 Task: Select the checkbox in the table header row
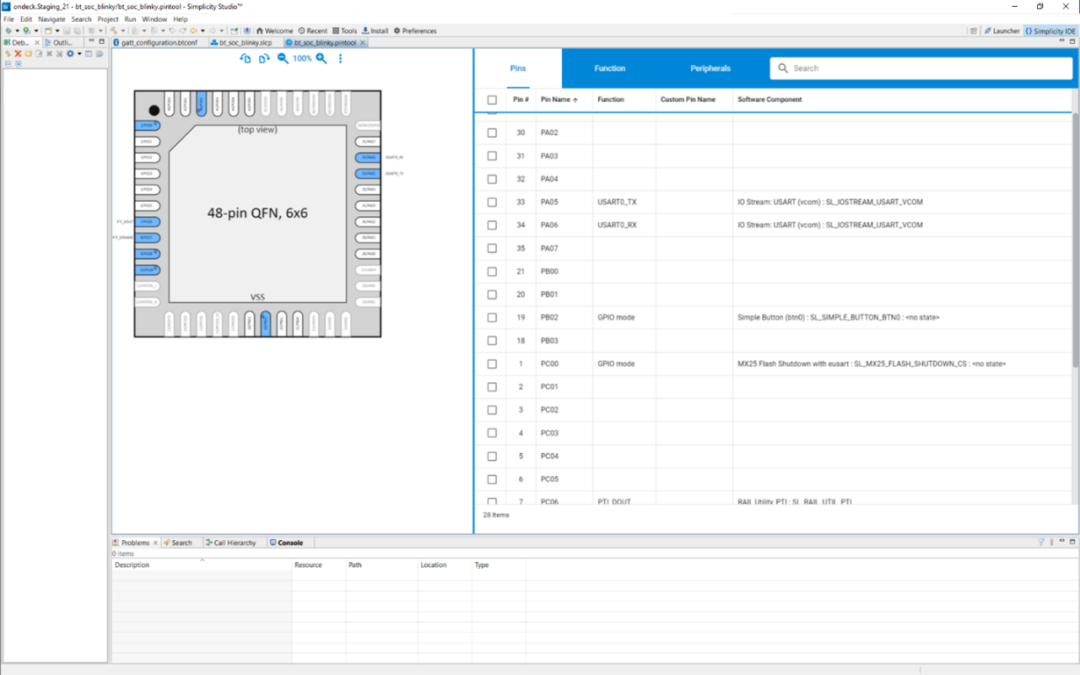(489, 100)
